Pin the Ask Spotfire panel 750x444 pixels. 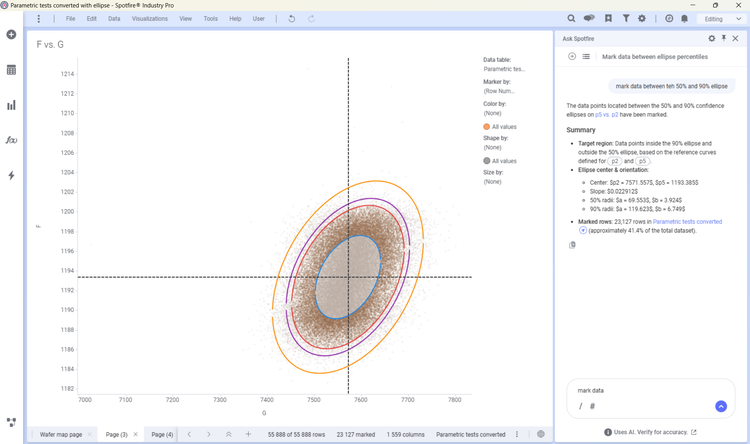tap(724, 38)
